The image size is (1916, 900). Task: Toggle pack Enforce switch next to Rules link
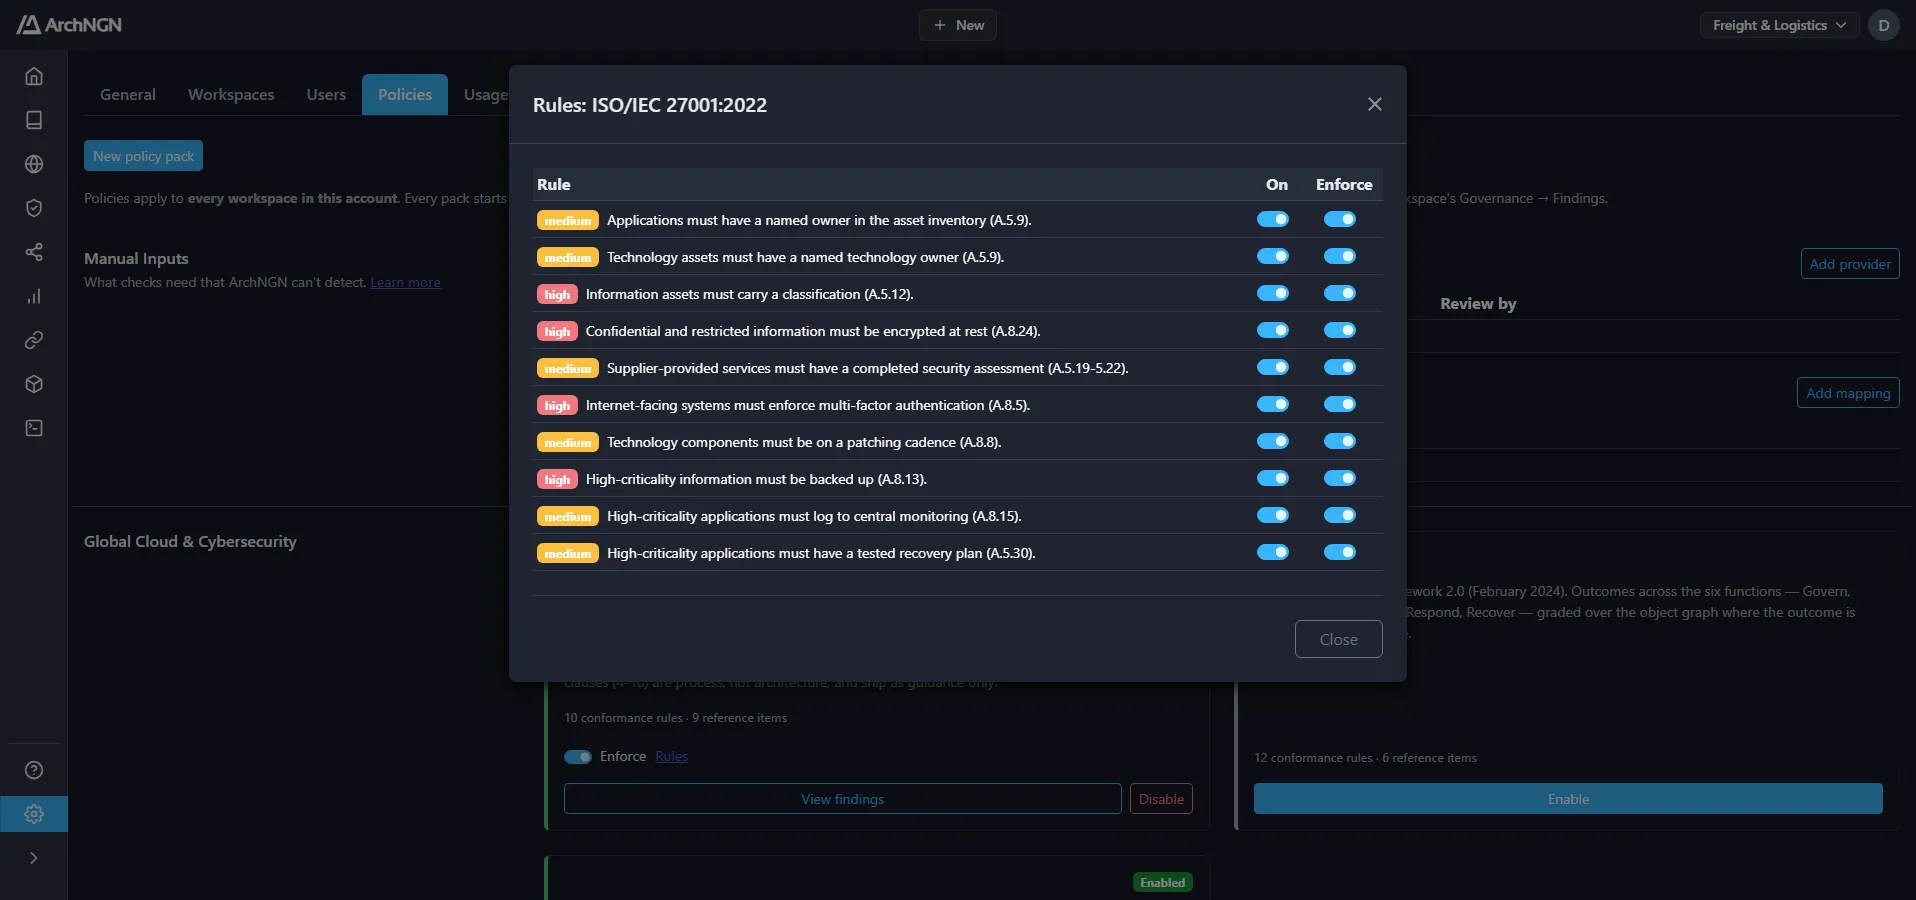(578, 757)
